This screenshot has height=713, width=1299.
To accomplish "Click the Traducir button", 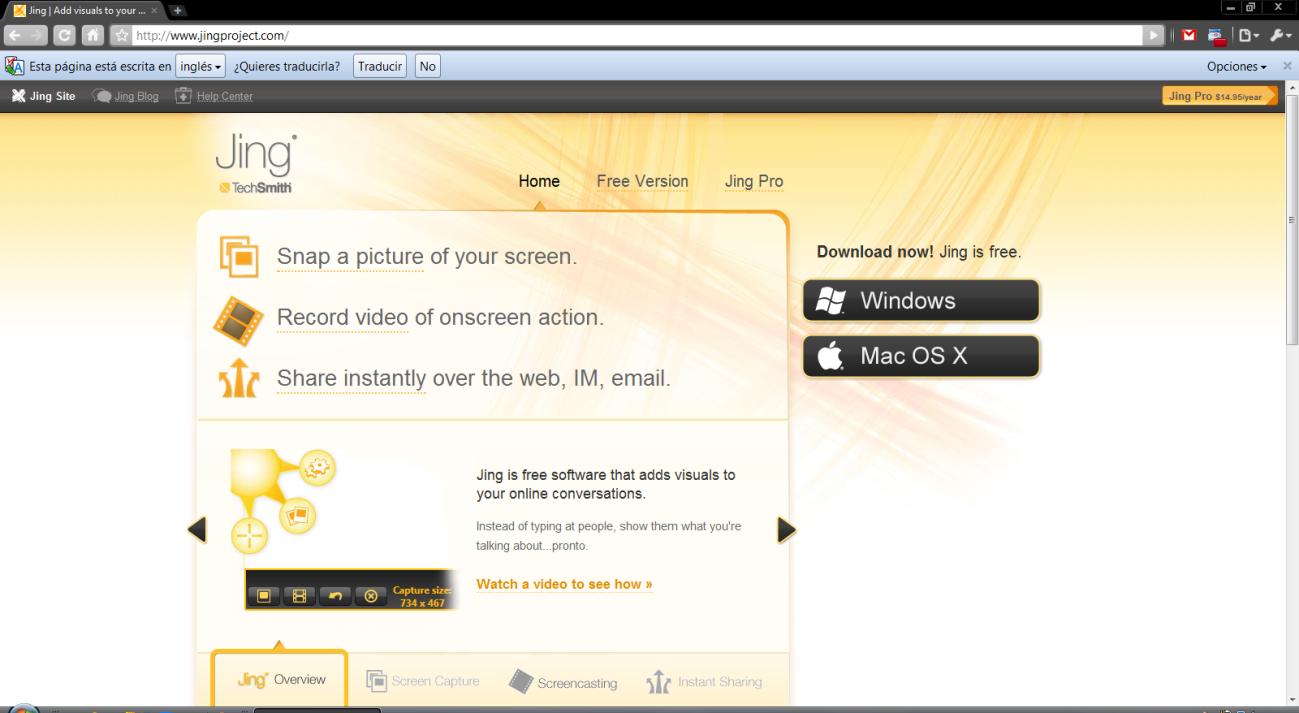I will point(380,67).
